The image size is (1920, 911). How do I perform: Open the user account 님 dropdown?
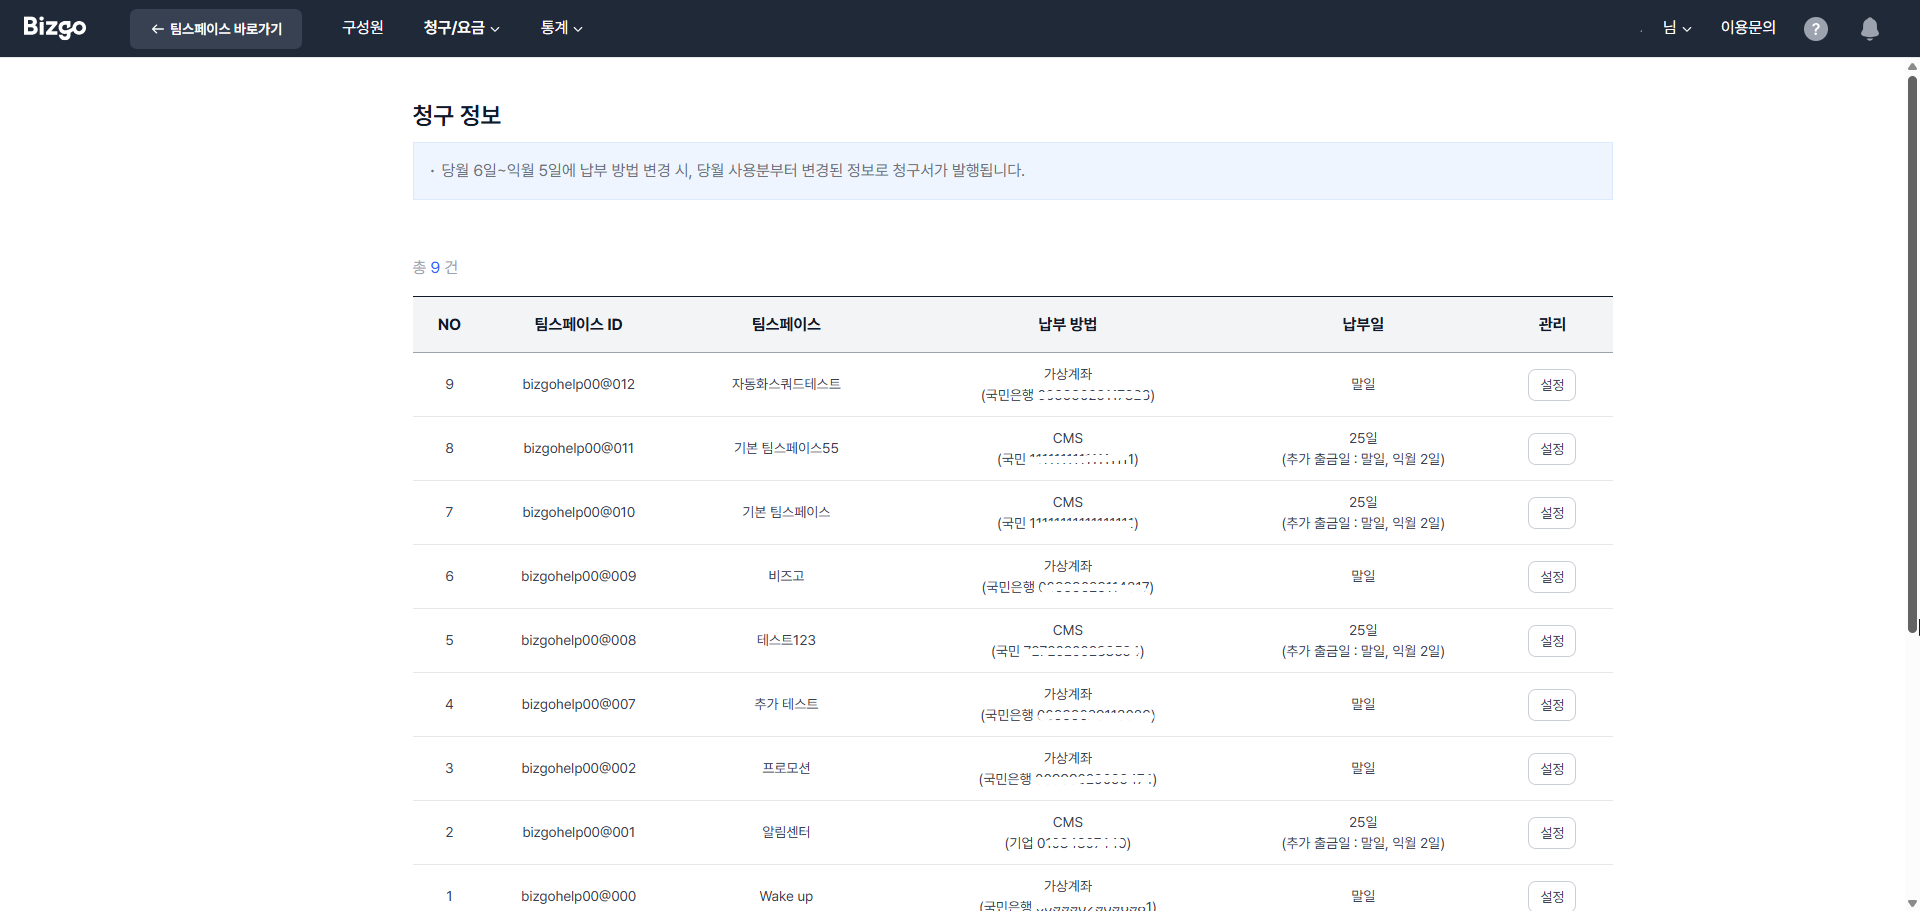[x=1675, y=27]
